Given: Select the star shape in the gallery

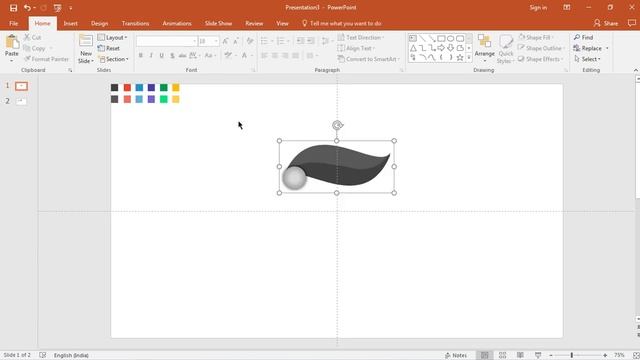Looking at the screenshot, I should click(460, 58).
